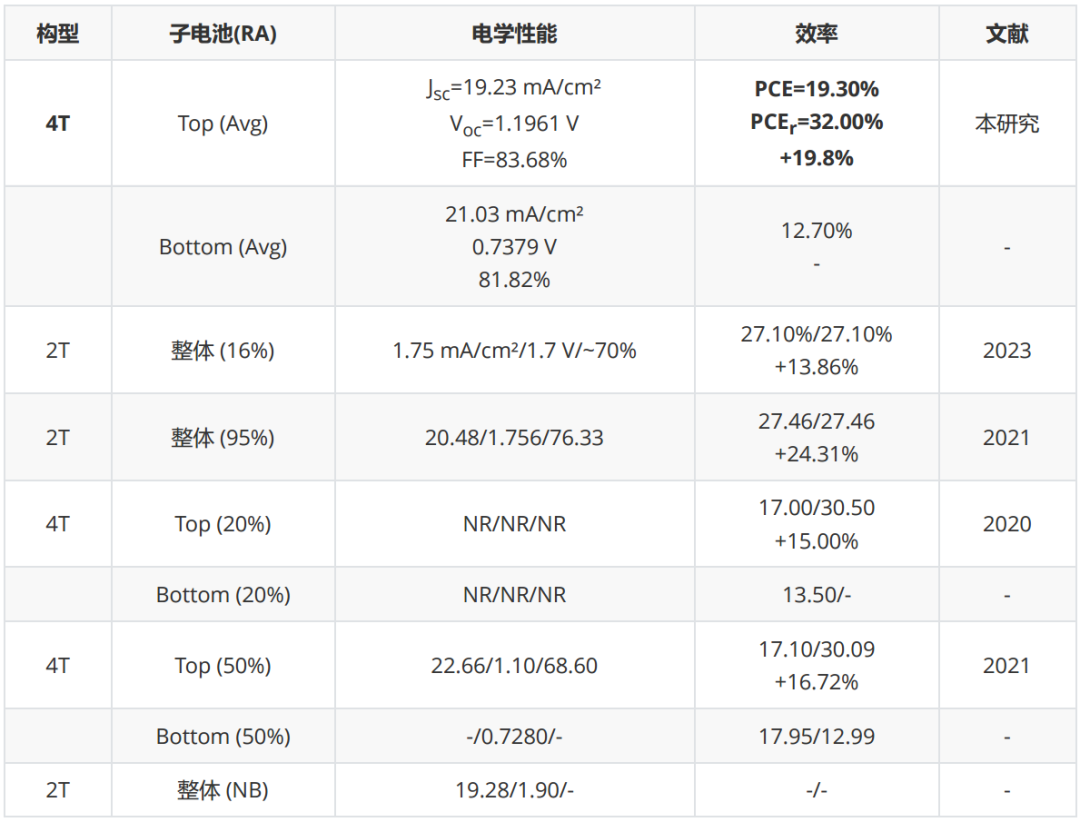Click the 构型 column header
The height and width of the screenshot is (822, 1080).
pos(58,33)
